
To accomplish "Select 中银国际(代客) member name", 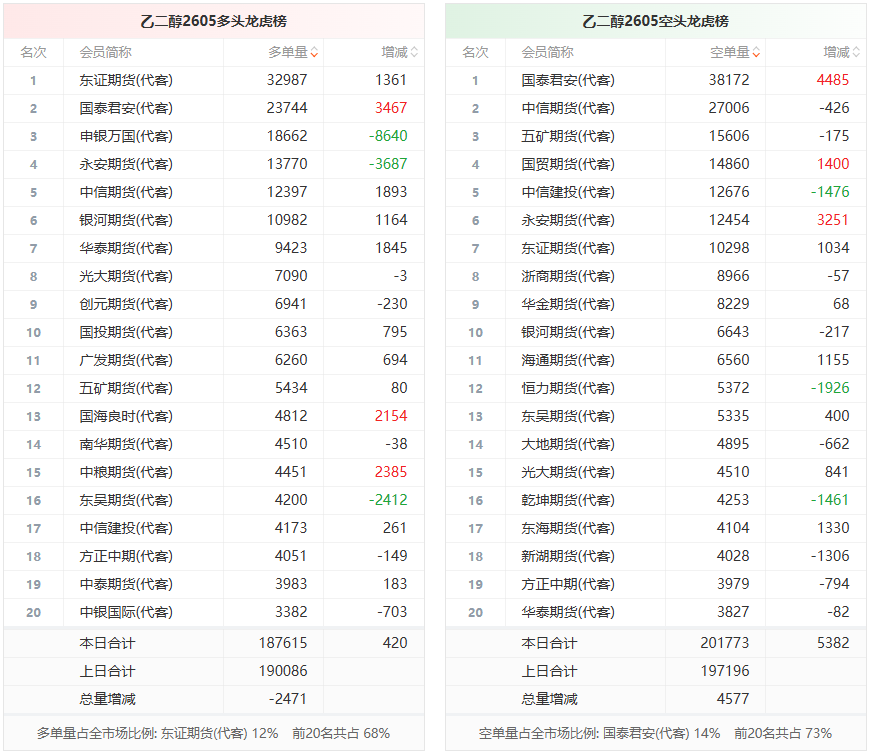I will tap(126, 612).
